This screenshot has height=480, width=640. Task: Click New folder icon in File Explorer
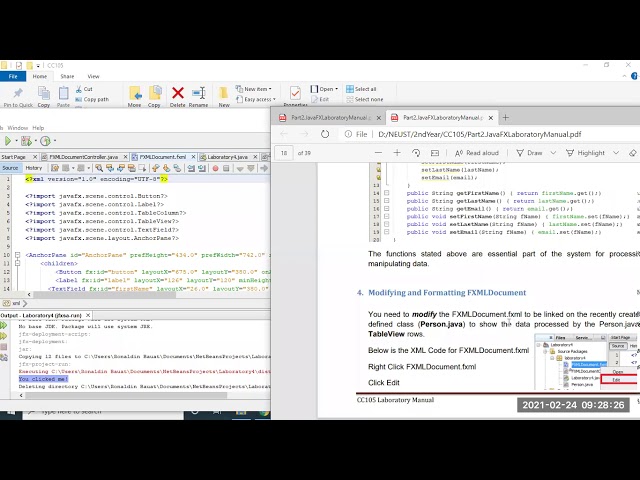click(x=223, y=93)
